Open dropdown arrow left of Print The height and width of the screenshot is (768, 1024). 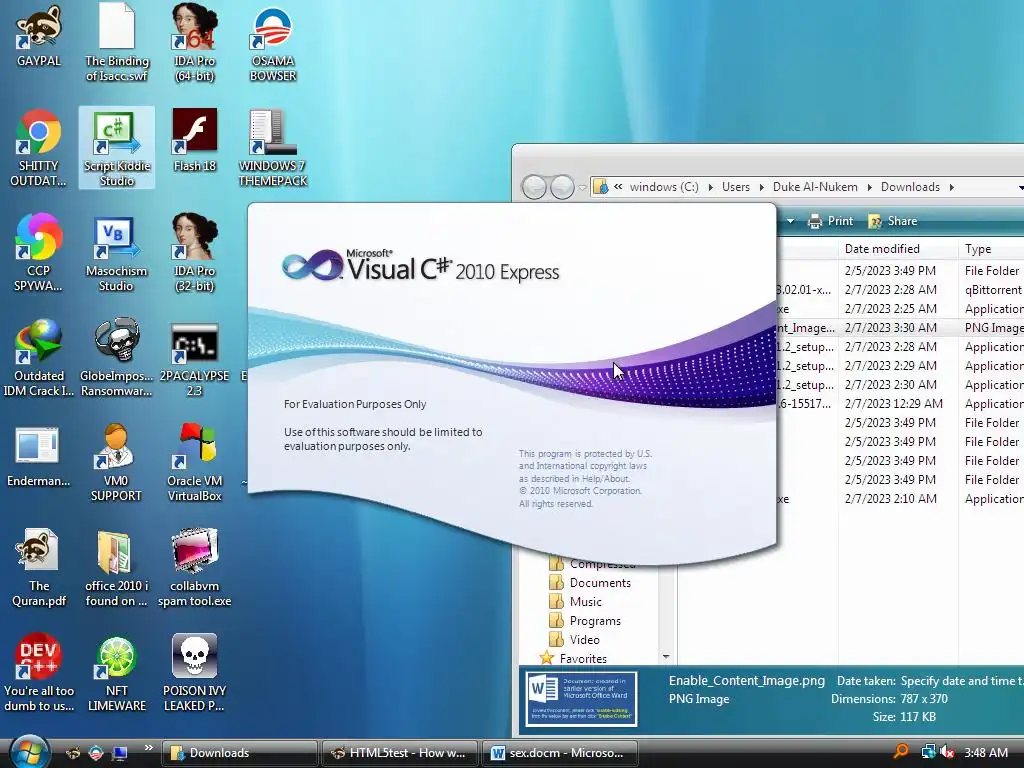click(x=790, y=221)
